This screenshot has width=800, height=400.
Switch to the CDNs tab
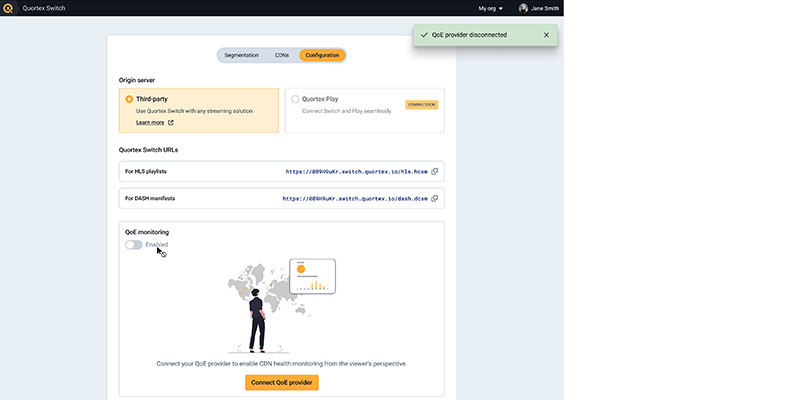[x=282, y=55]
